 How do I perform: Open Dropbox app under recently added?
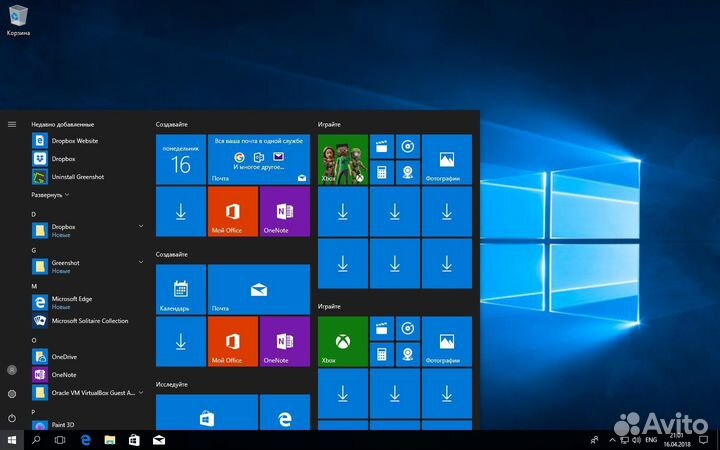coord(88,158)
